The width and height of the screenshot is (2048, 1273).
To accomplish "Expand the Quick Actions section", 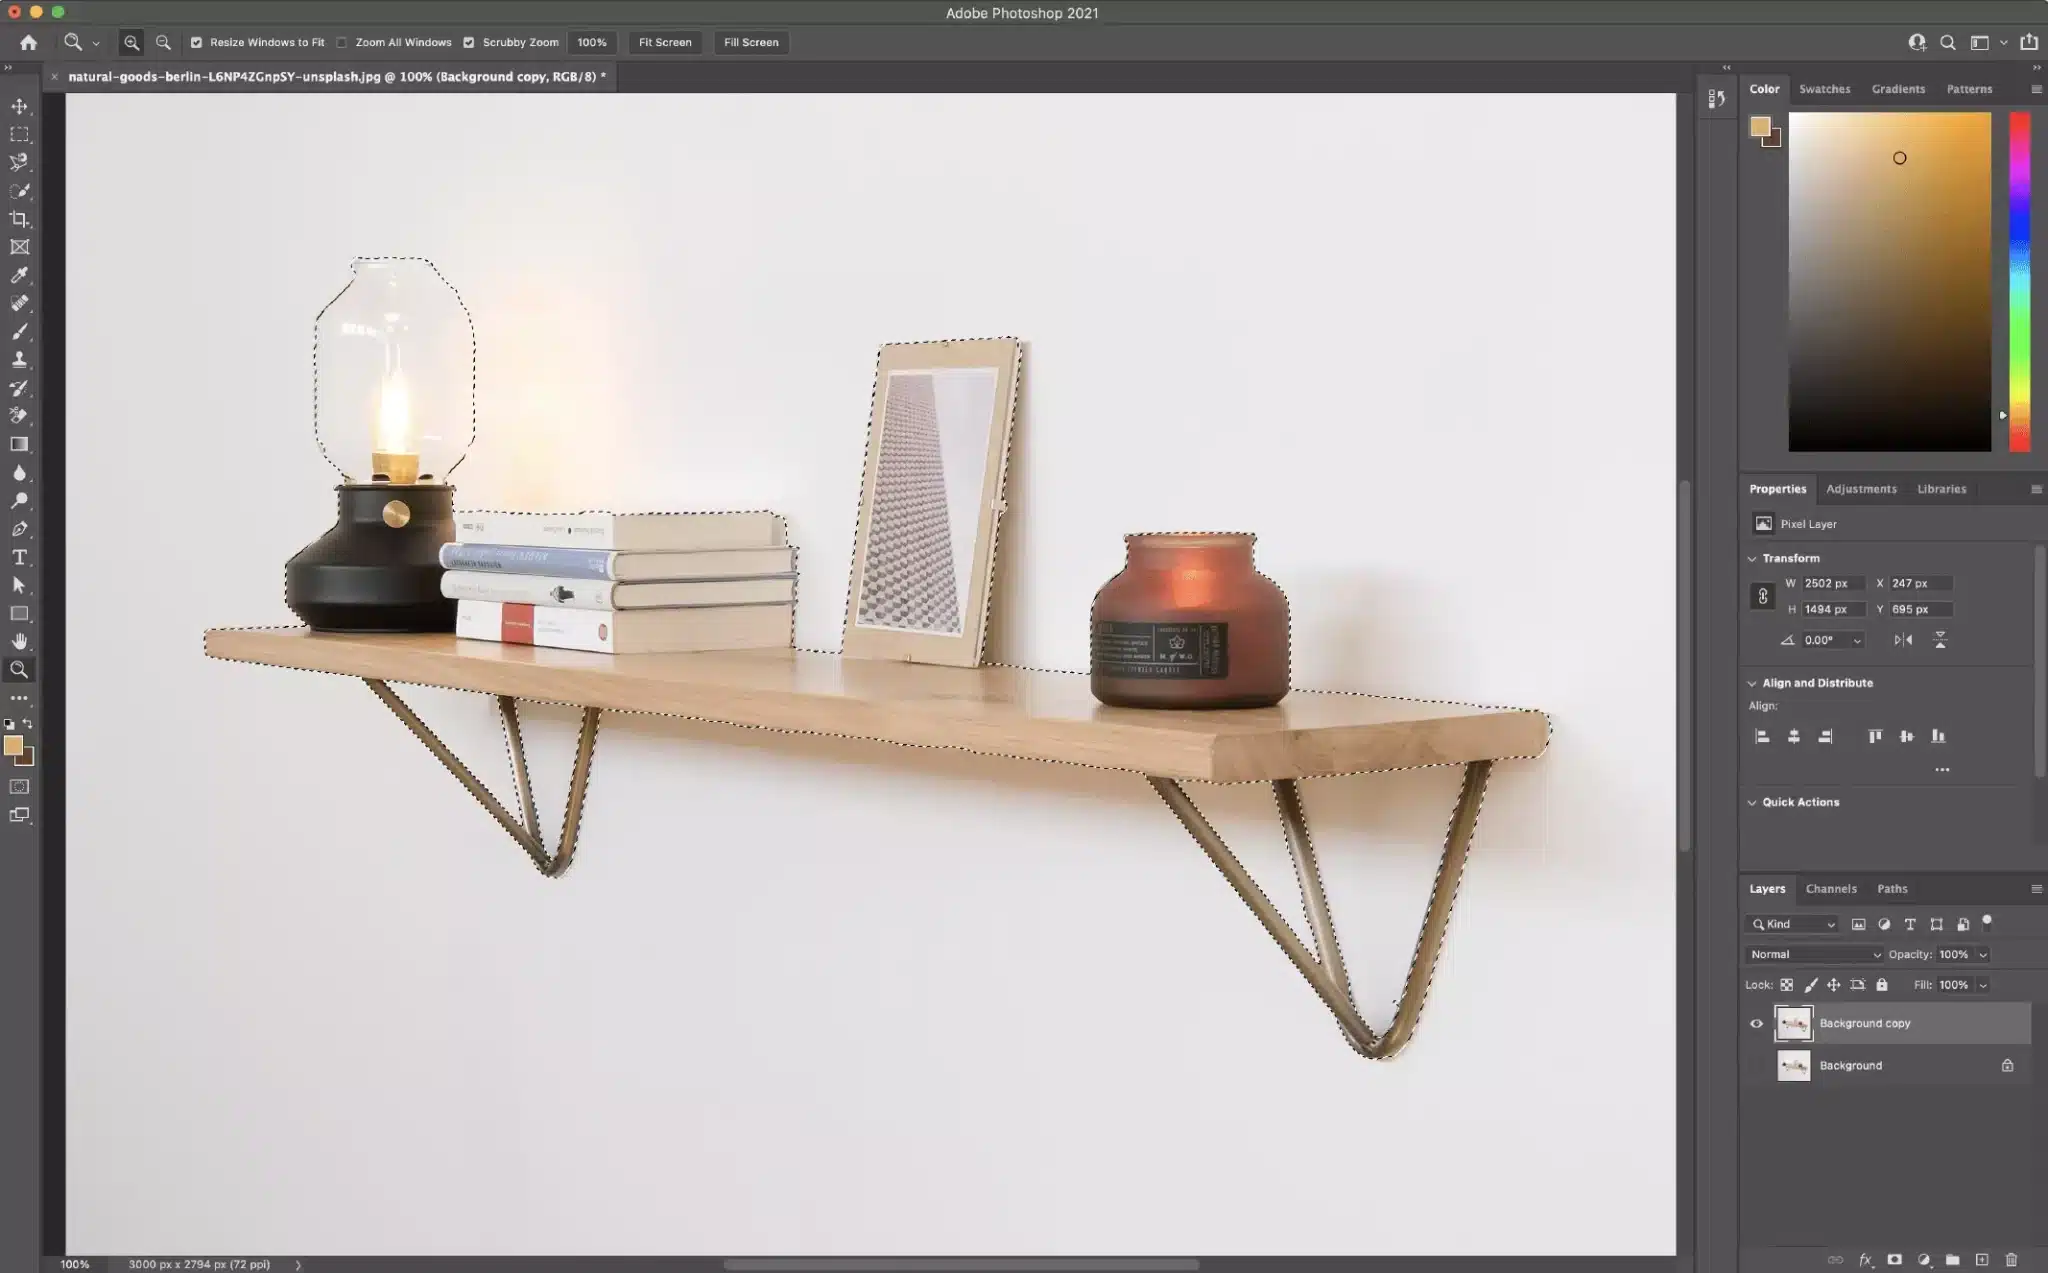I will tap(1753, 802).
